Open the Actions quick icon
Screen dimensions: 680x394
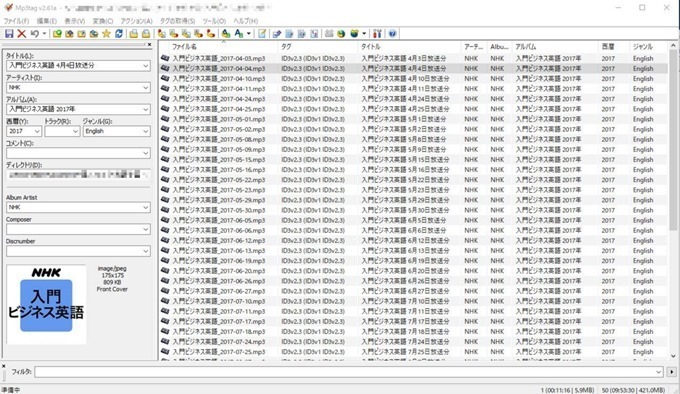[x=239, y=34]
